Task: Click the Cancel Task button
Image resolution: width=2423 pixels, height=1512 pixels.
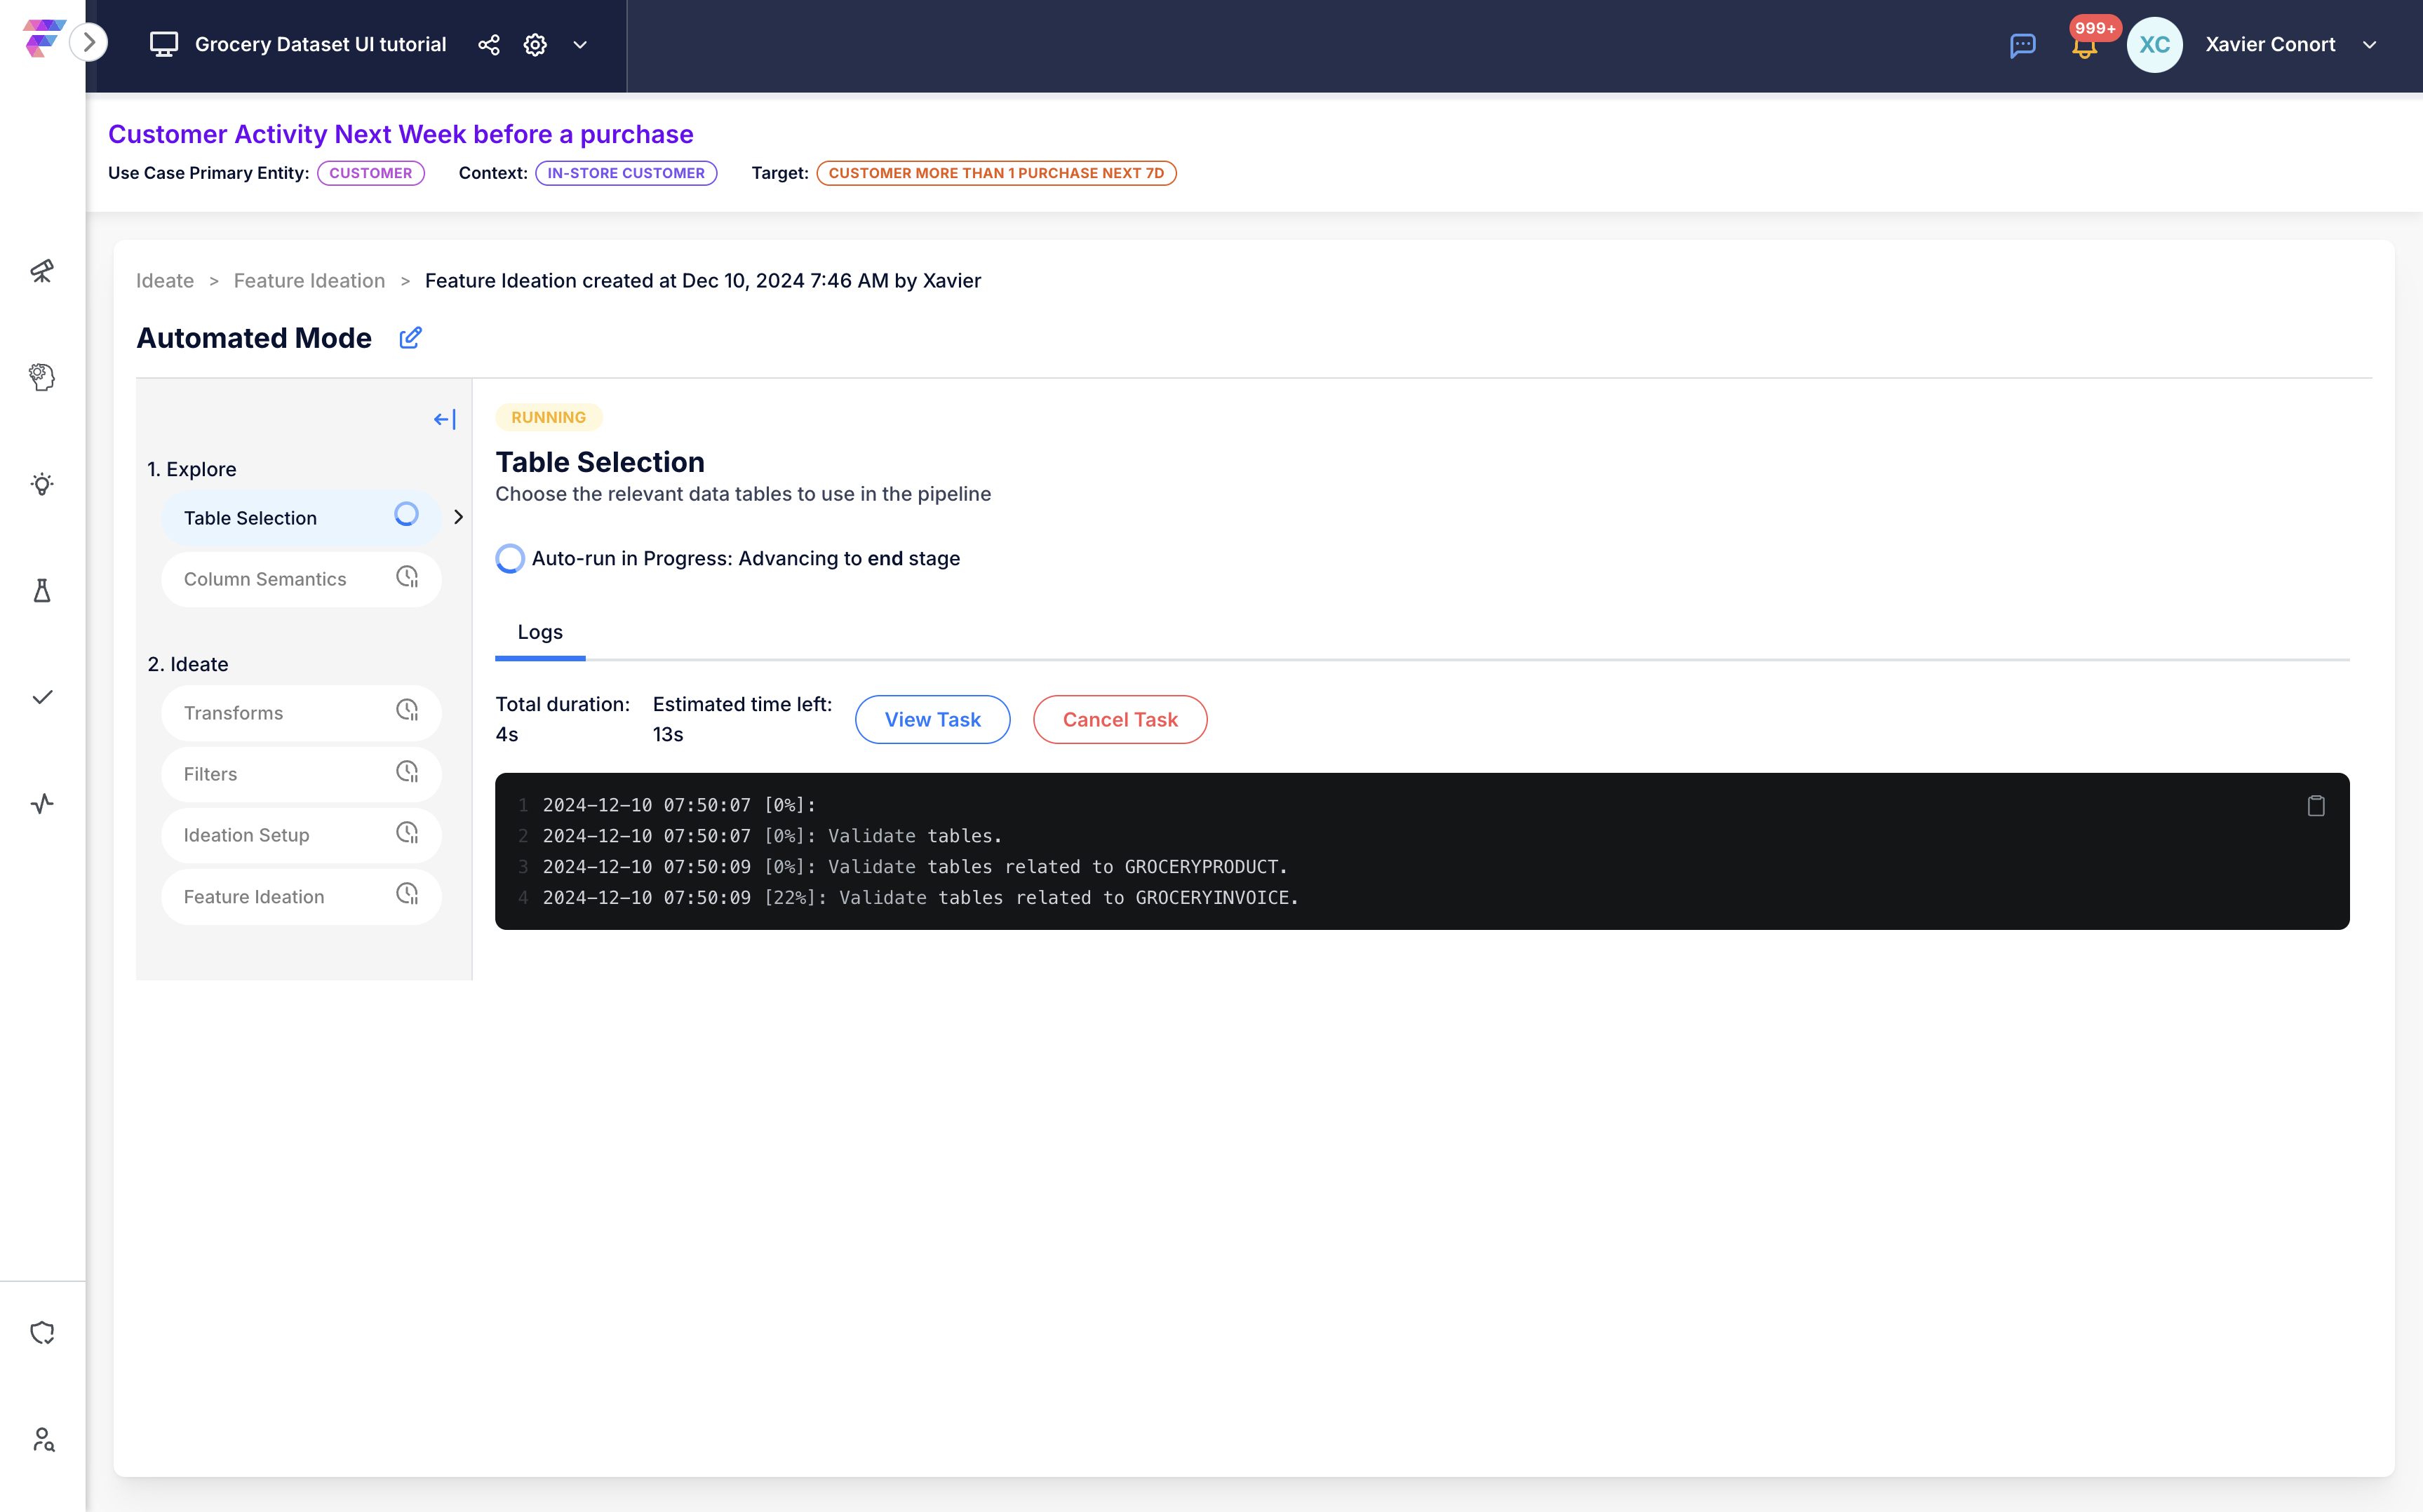Action: (x=1120, y=719)
